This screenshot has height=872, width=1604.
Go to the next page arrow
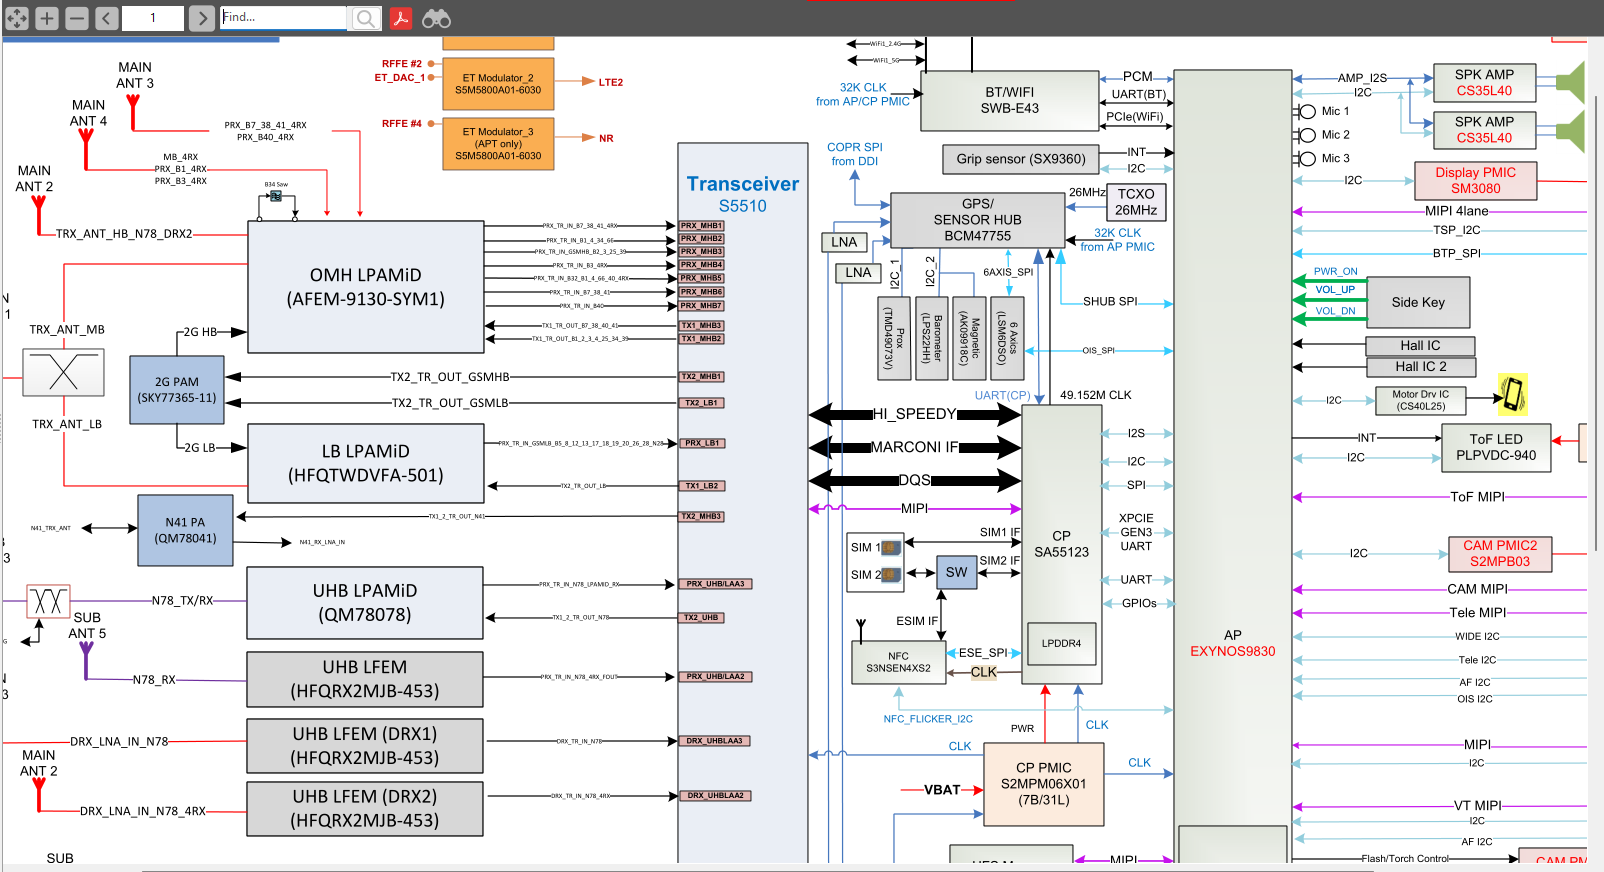[x=202, y=17]
